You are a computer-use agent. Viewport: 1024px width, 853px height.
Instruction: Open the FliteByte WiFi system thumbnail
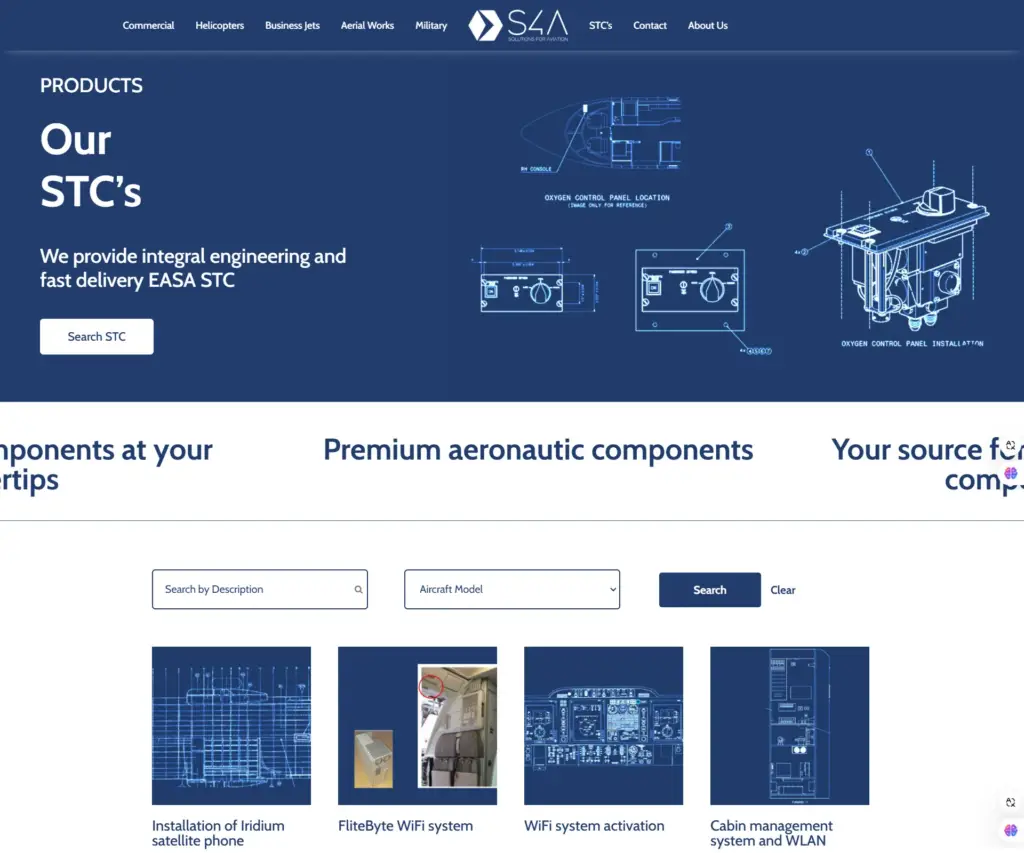[417, 725]
